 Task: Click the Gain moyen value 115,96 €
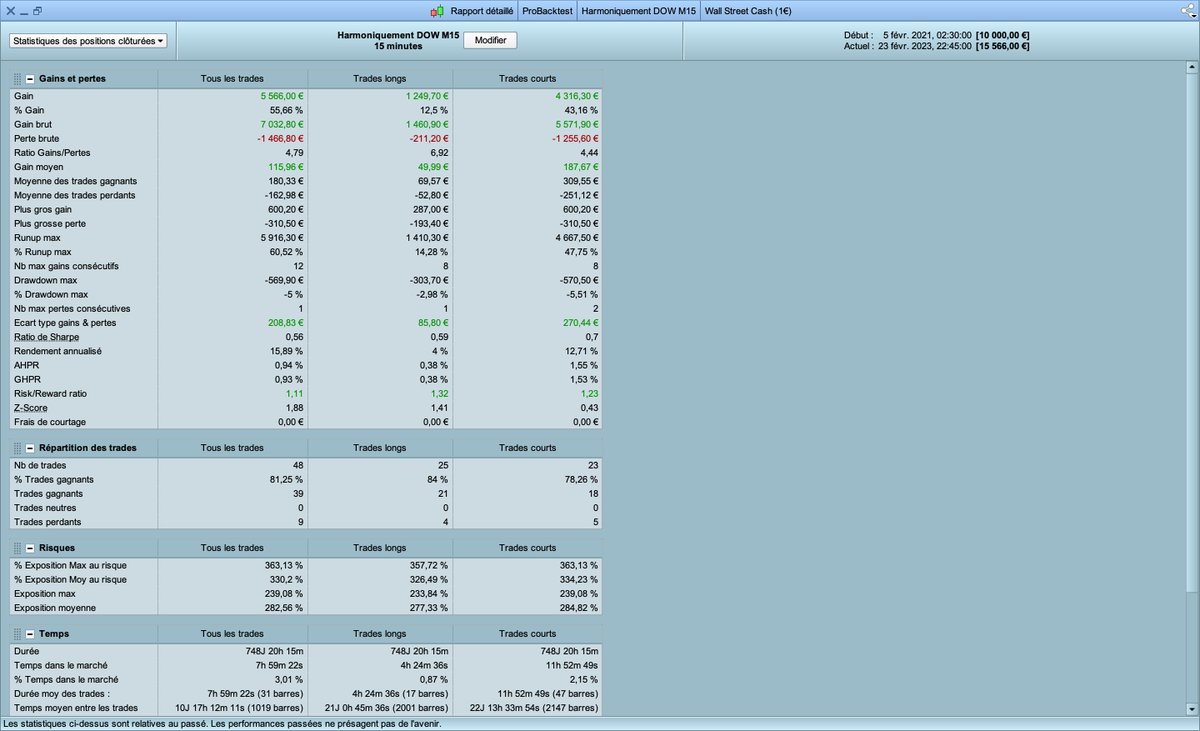click(x=287, y=166)
